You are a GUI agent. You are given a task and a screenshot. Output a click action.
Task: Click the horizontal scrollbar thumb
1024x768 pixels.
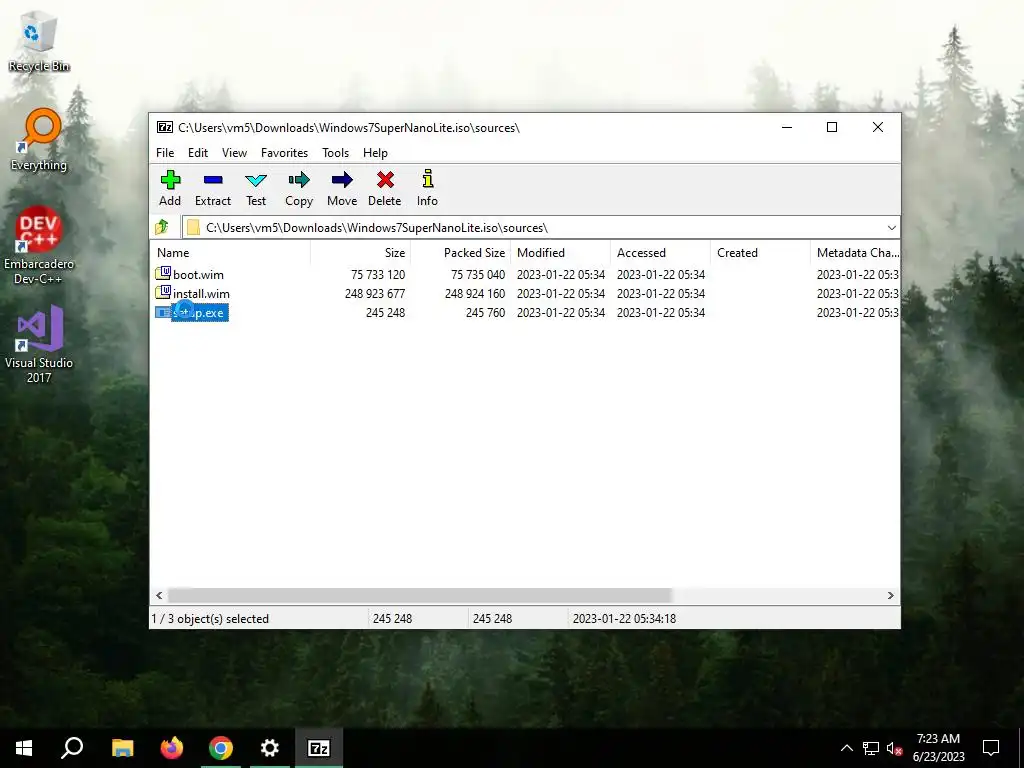pyautogui.click(x=420, y=595)
